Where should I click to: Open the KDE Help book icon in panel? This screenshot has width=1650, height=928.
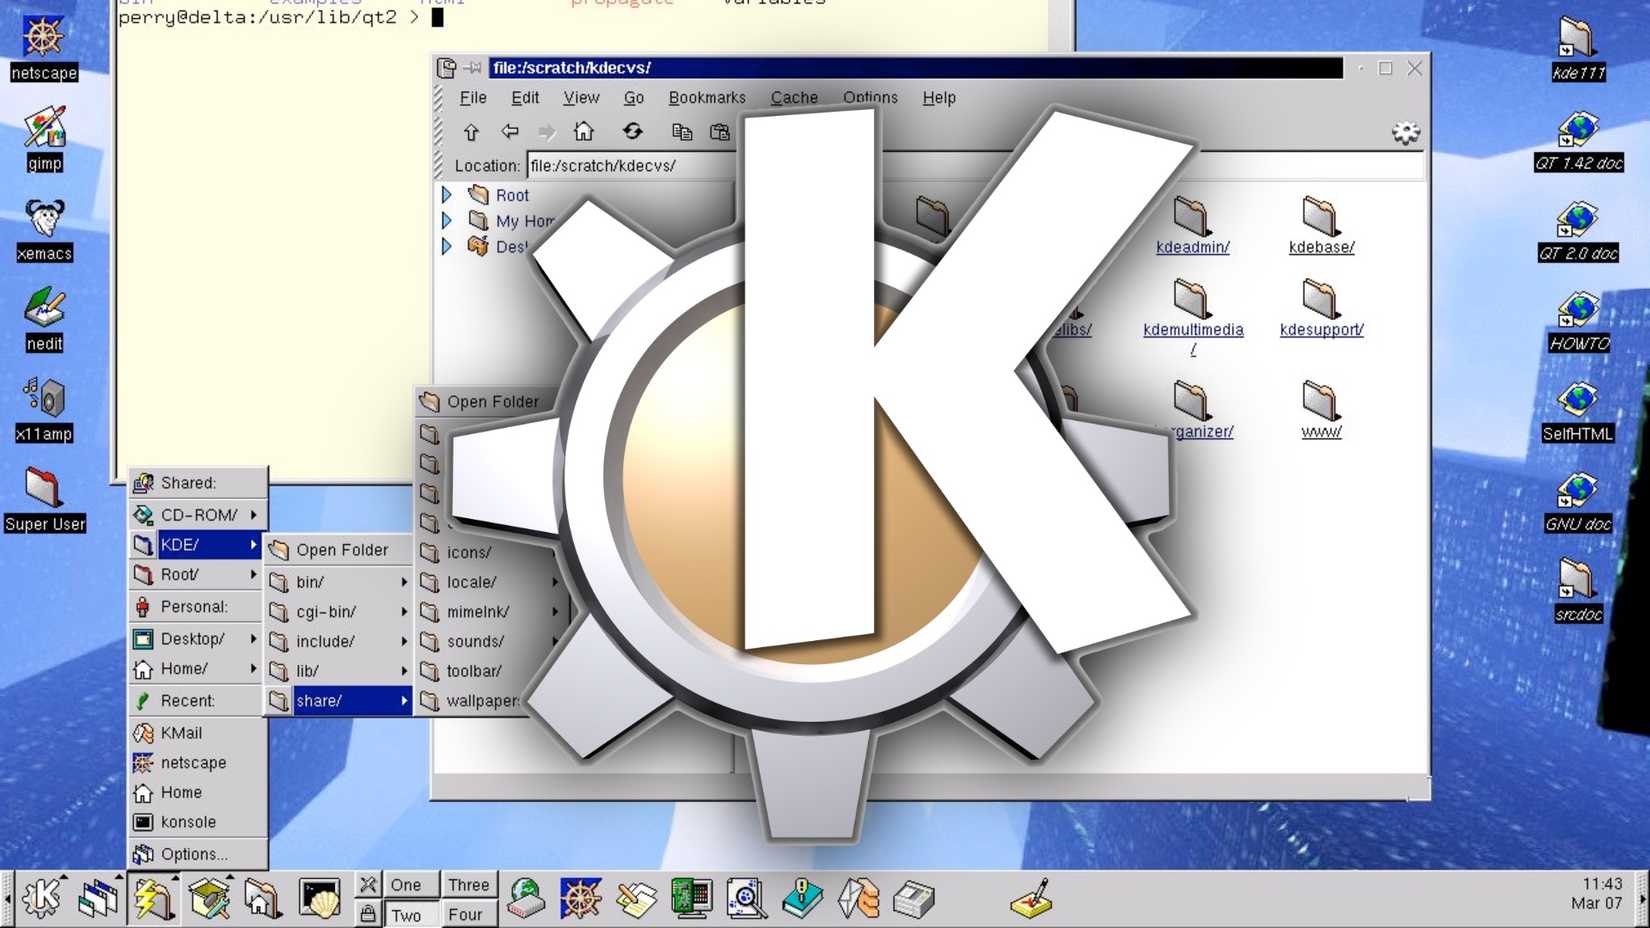pyautogui.click(x=802, y=898)
